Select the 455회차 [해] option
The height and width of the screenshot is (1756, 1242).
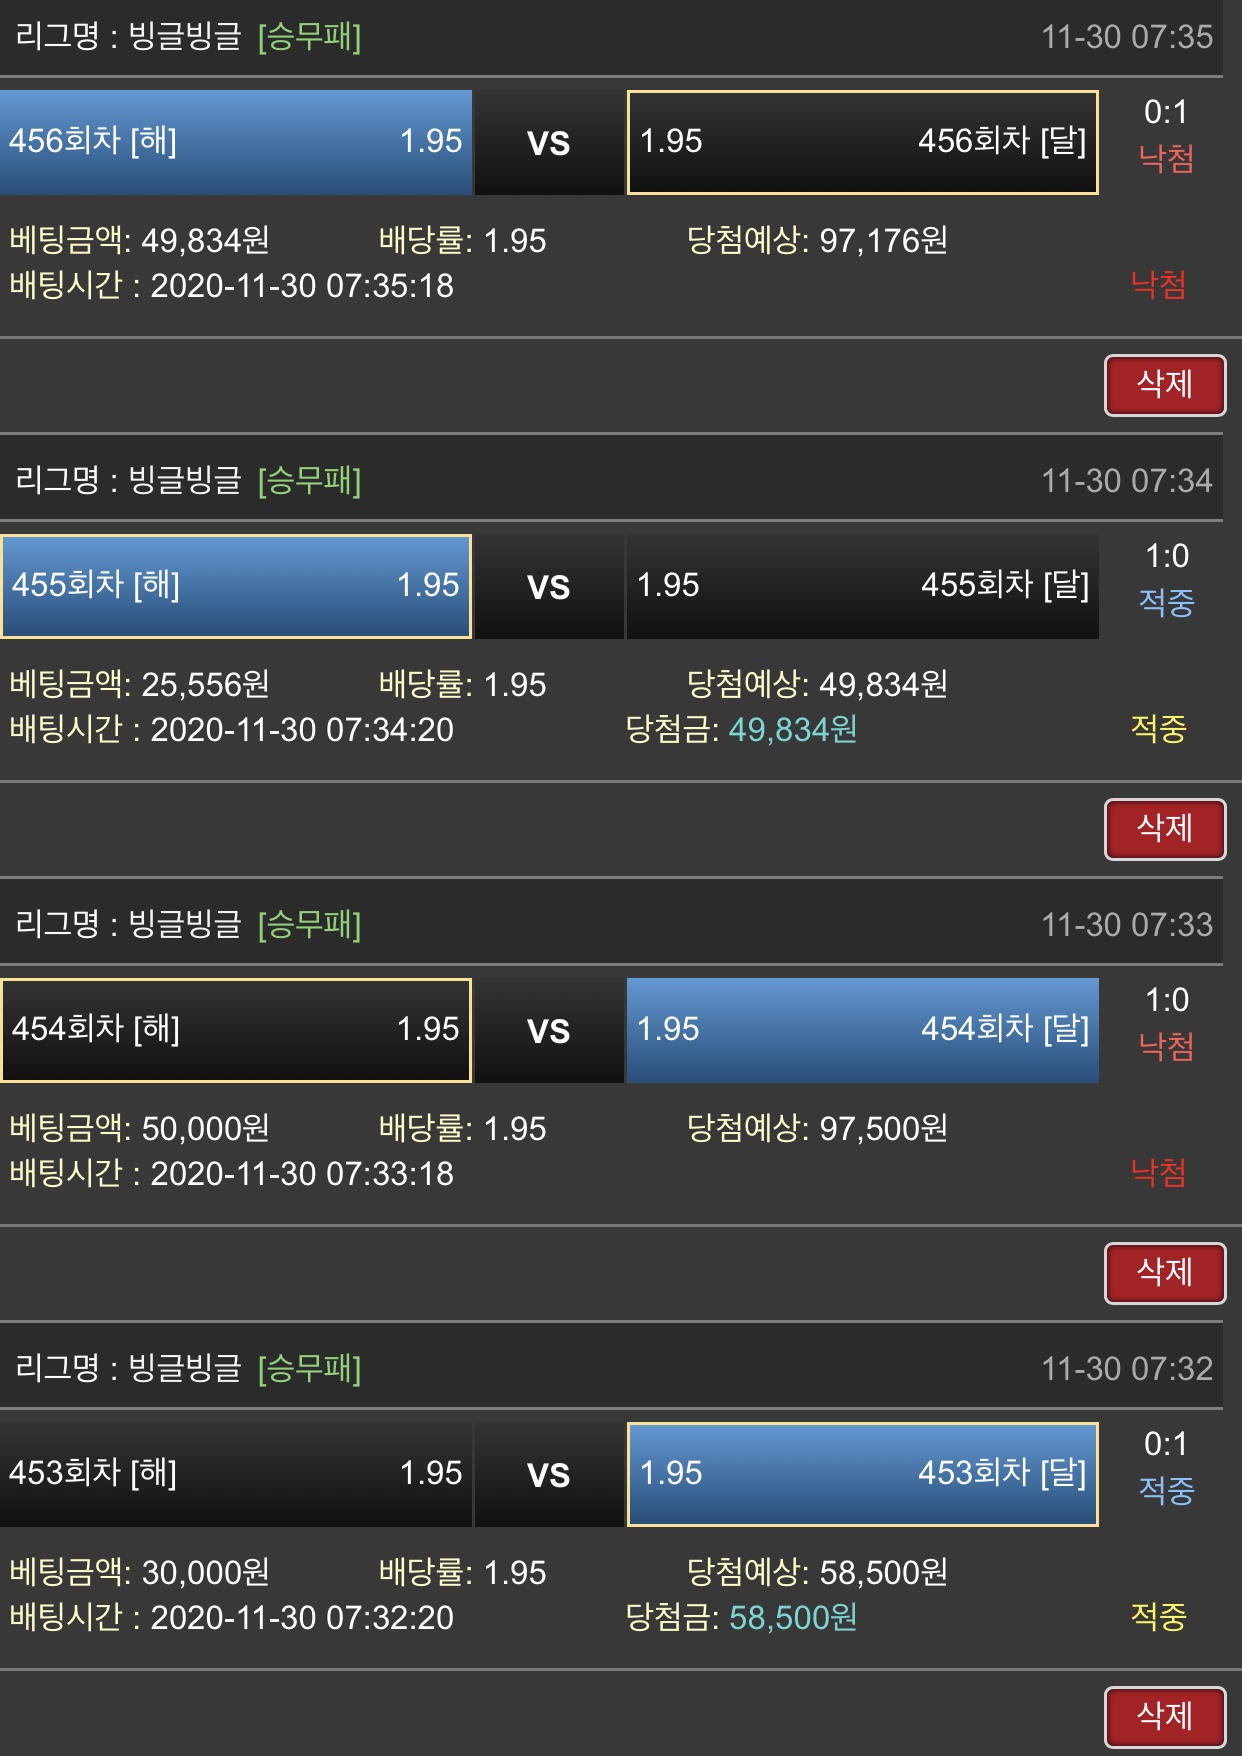[x=236, y=586]
